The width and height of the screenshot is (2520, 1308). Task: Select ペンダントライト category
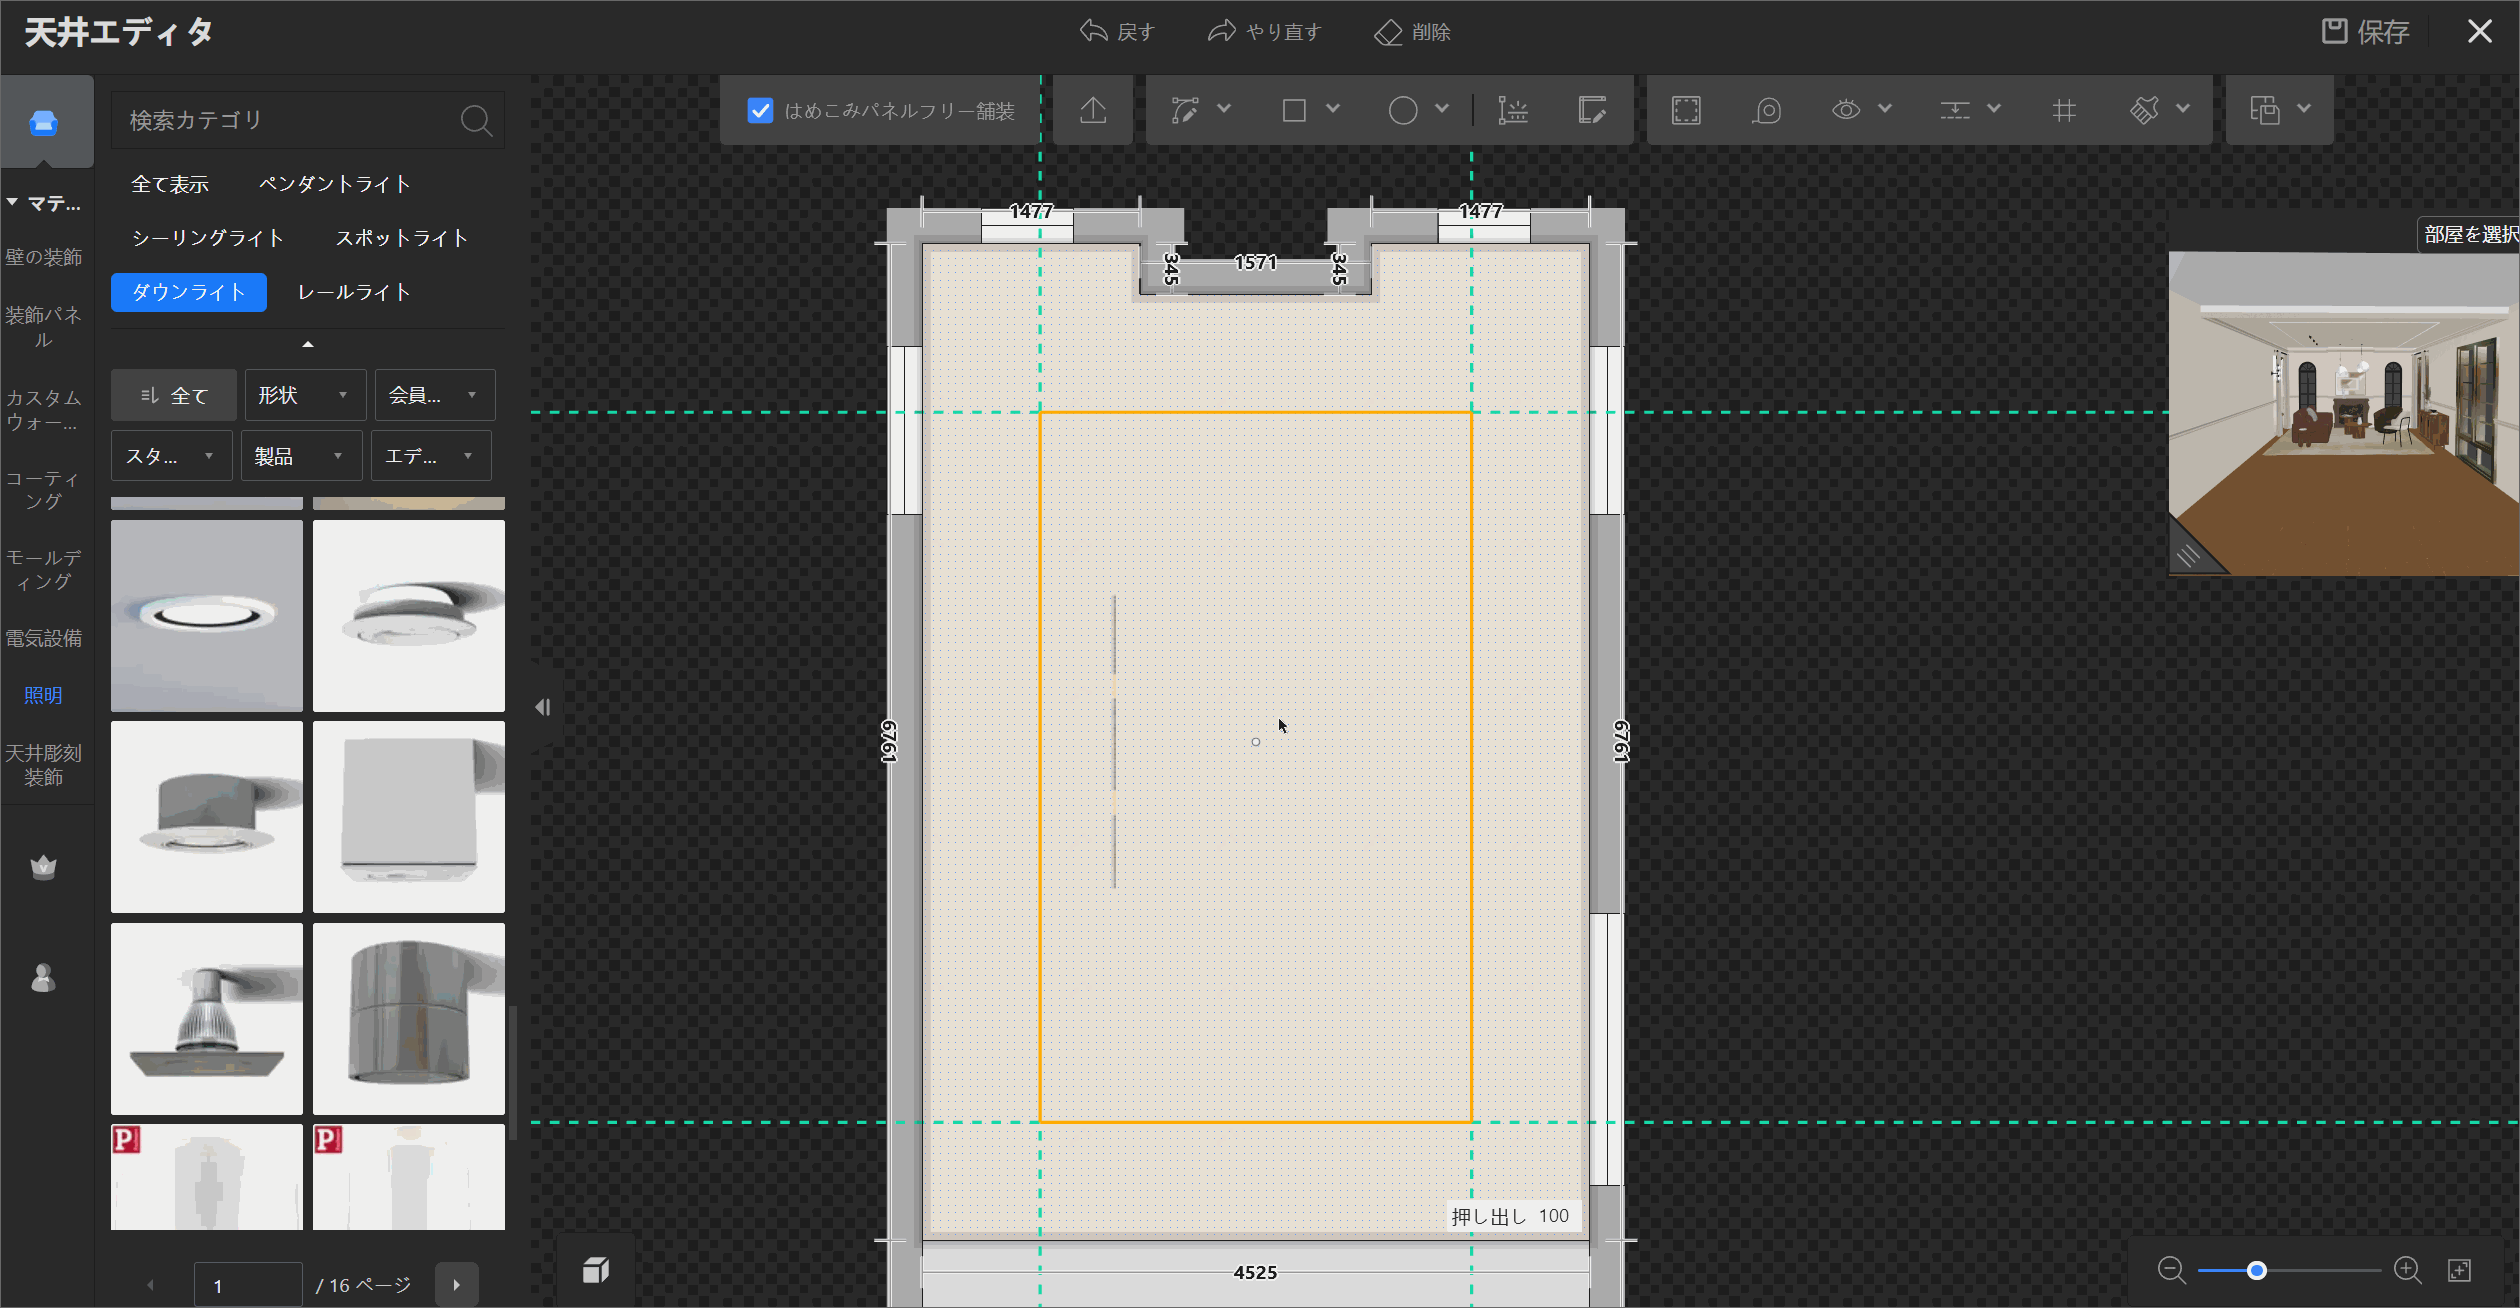coord(335,184)
